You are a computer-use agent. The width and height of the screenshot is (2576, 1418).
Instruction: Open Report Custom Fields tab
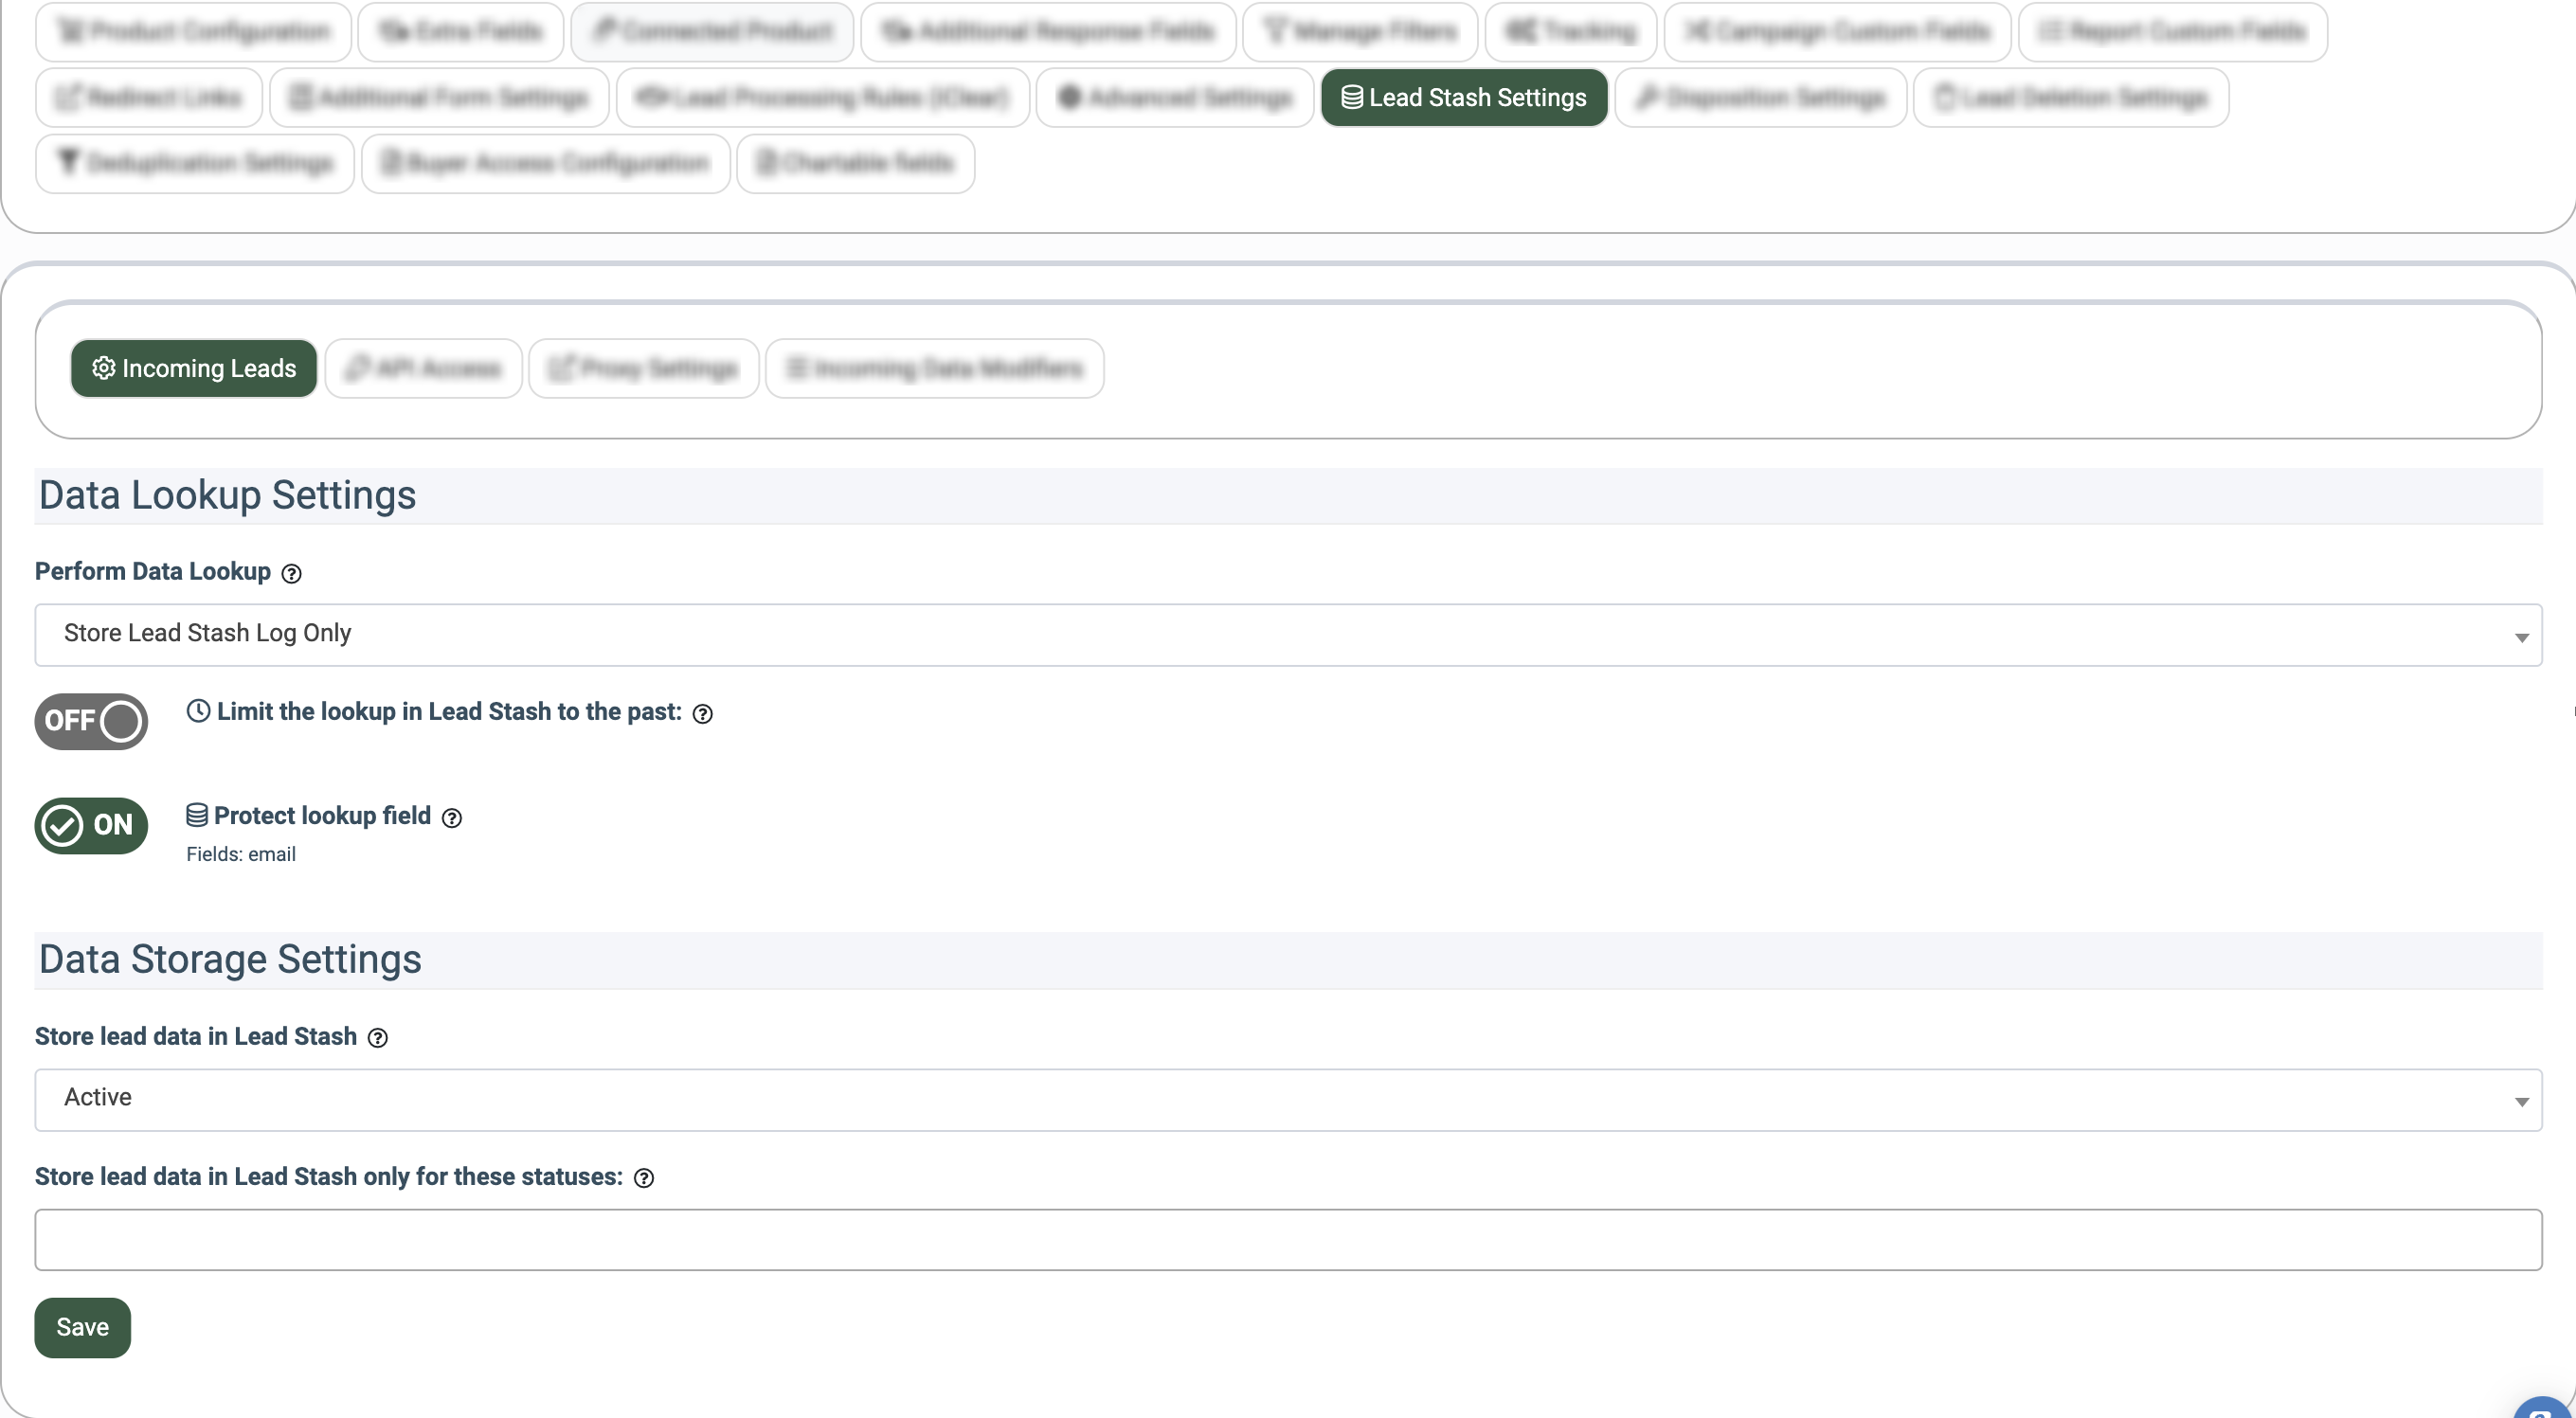pos(2173,32)
